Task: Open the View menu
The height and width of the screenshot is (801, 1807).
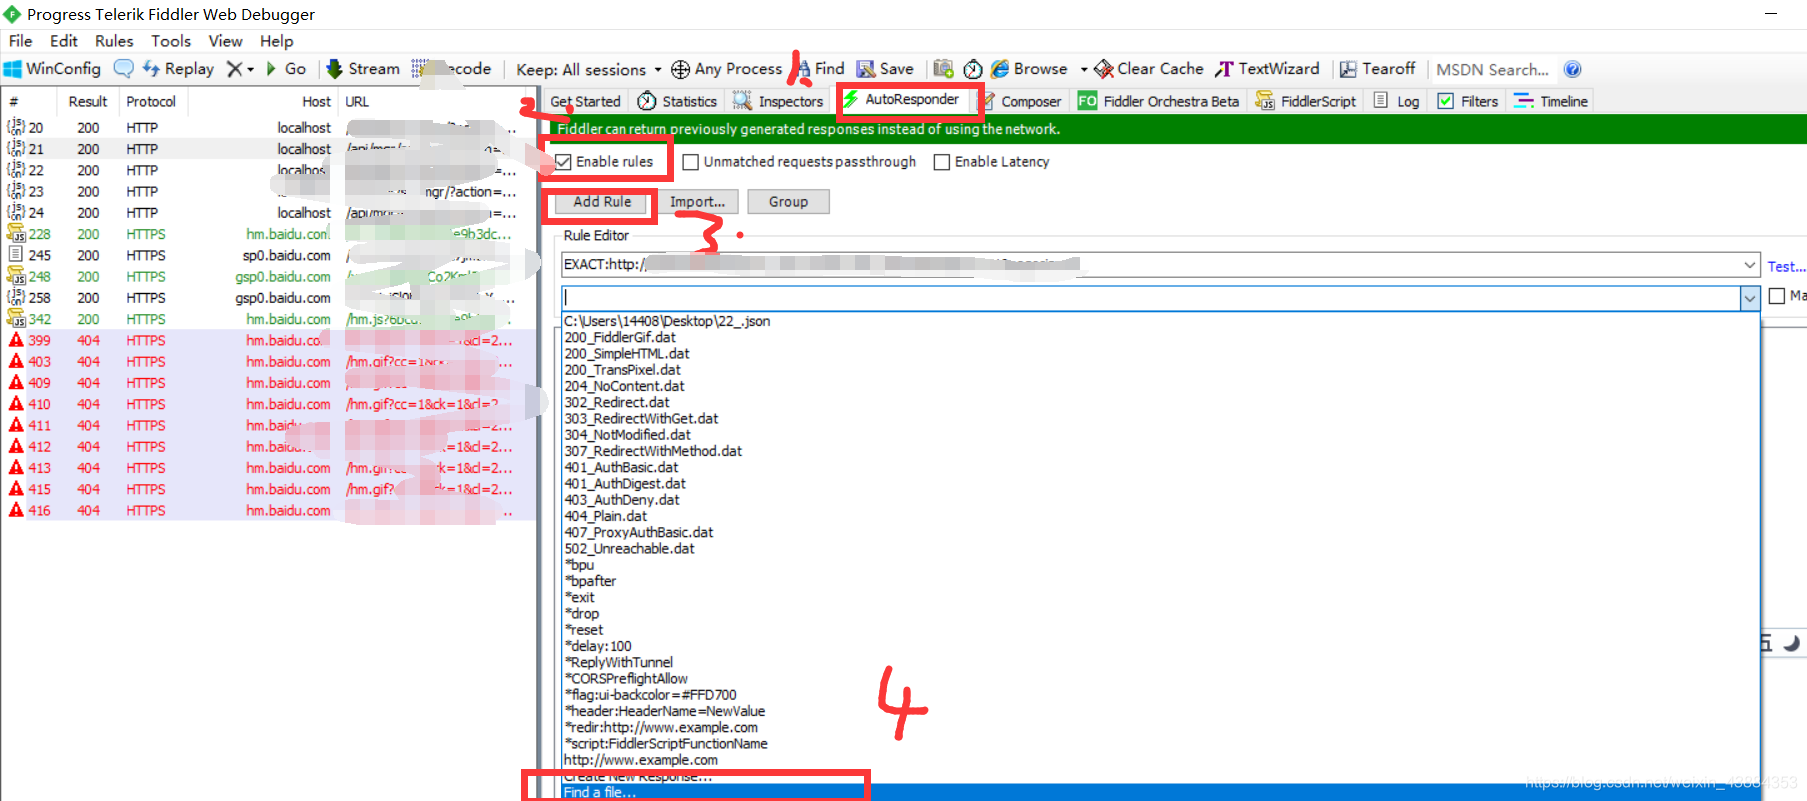Action: [x=225, y=41]
